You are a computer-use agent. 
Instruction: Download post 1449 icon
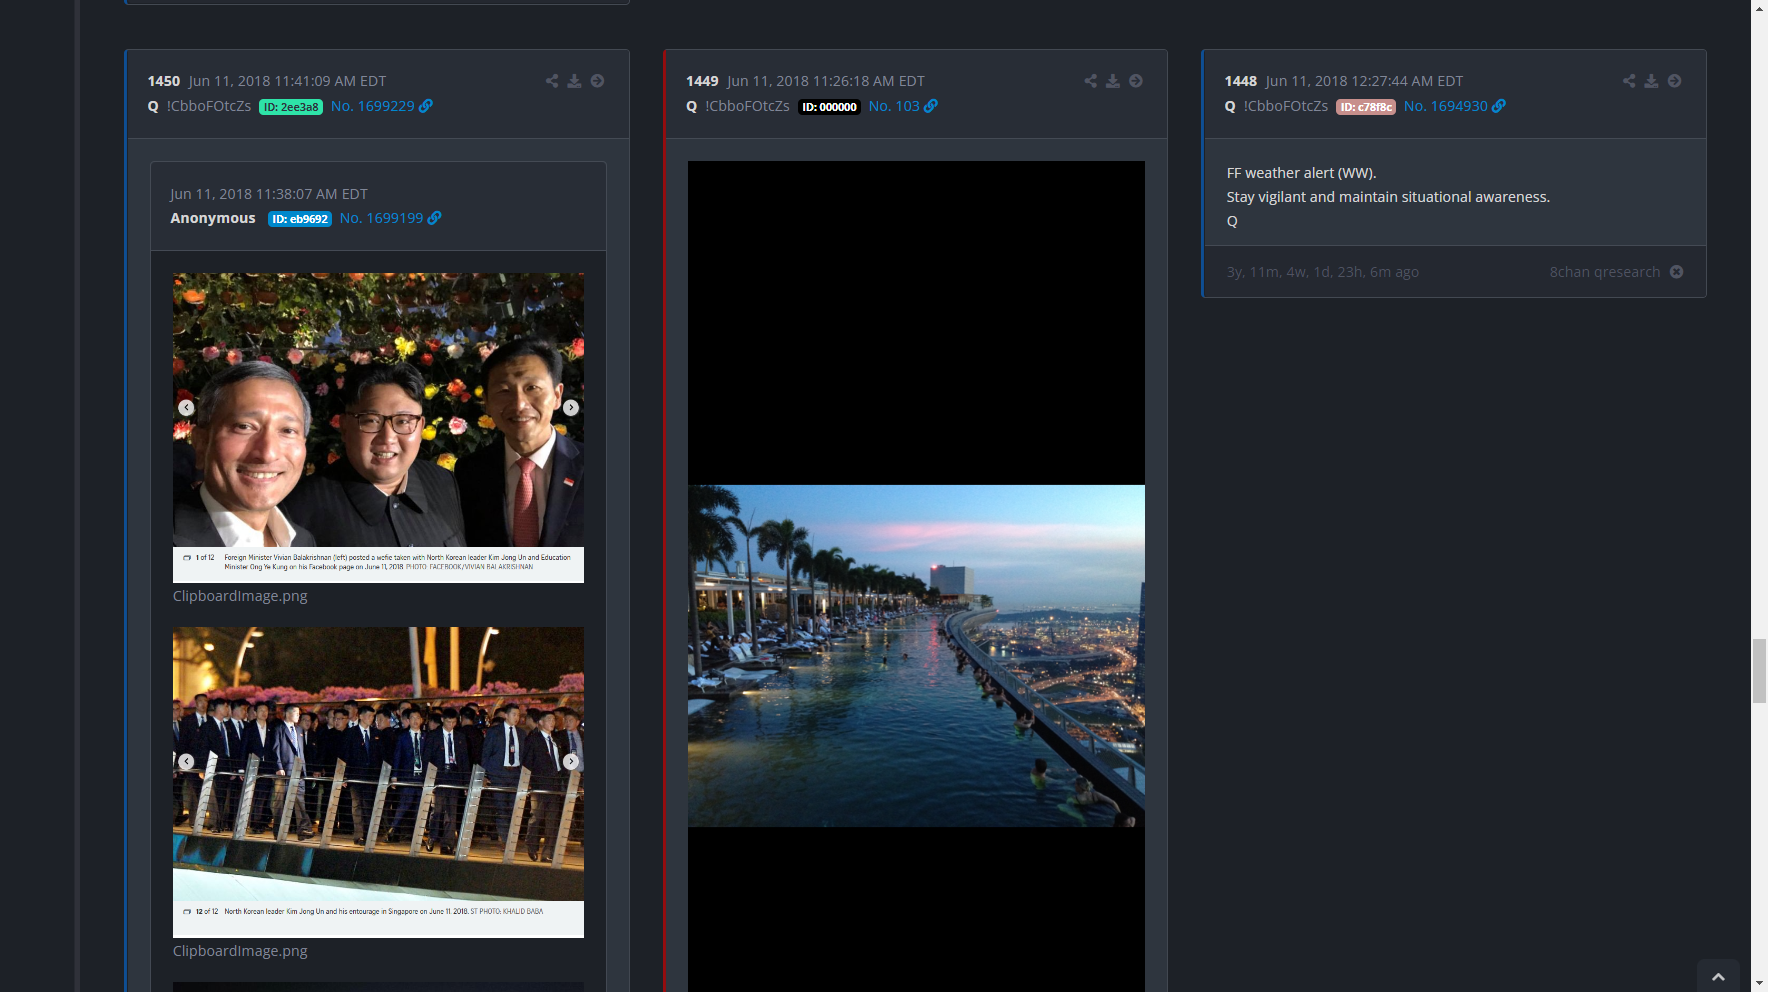[x=1113, y=81]
